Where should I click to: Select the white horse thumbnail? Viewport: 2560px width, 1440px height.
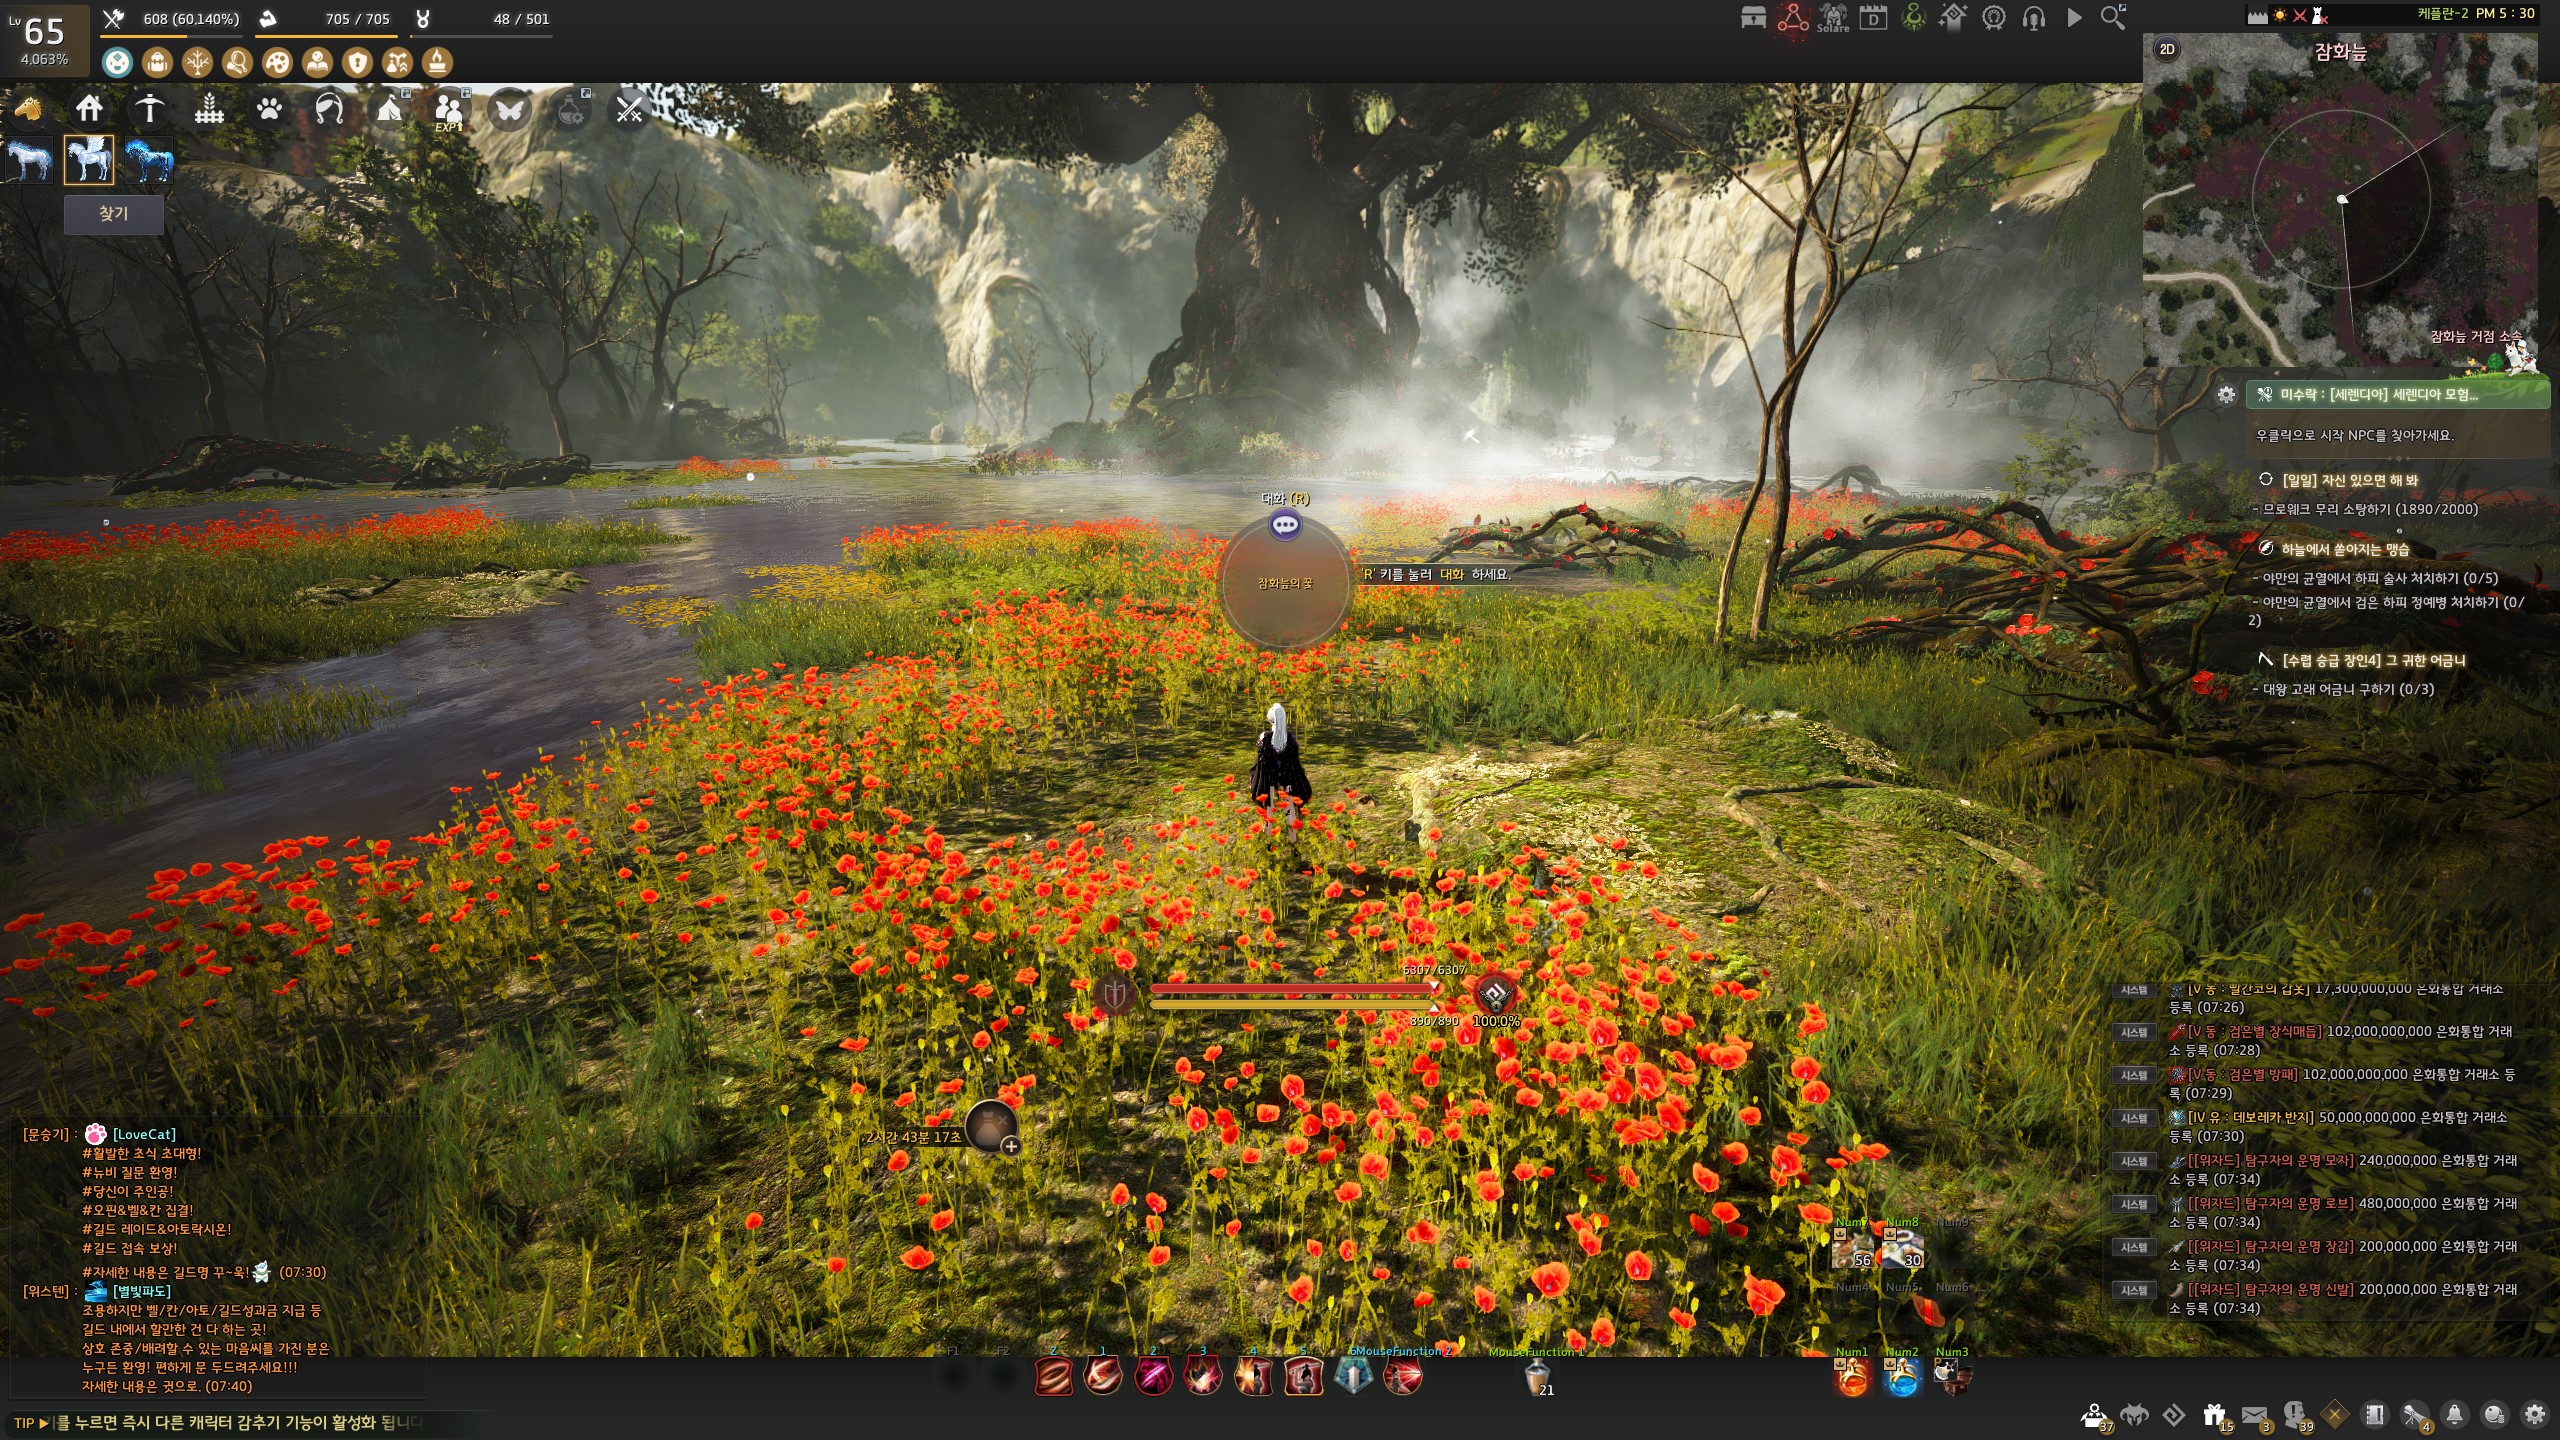point(29,160)
